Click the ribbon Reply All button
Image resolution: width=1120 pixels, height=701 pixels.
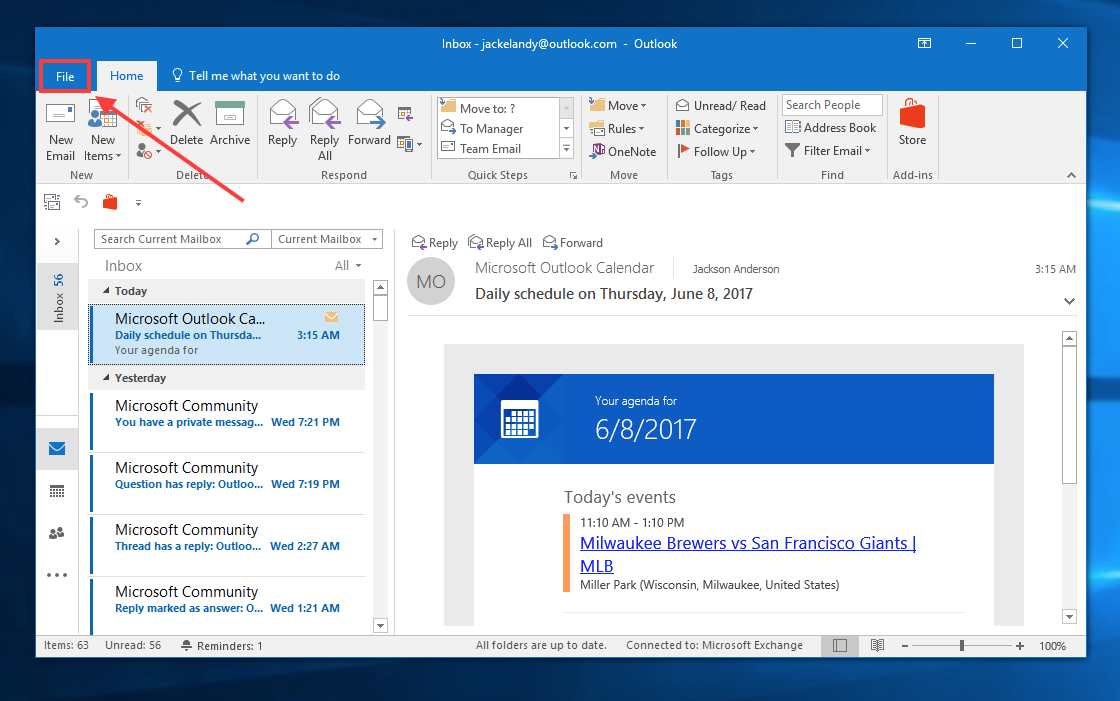tap(324, 131)
